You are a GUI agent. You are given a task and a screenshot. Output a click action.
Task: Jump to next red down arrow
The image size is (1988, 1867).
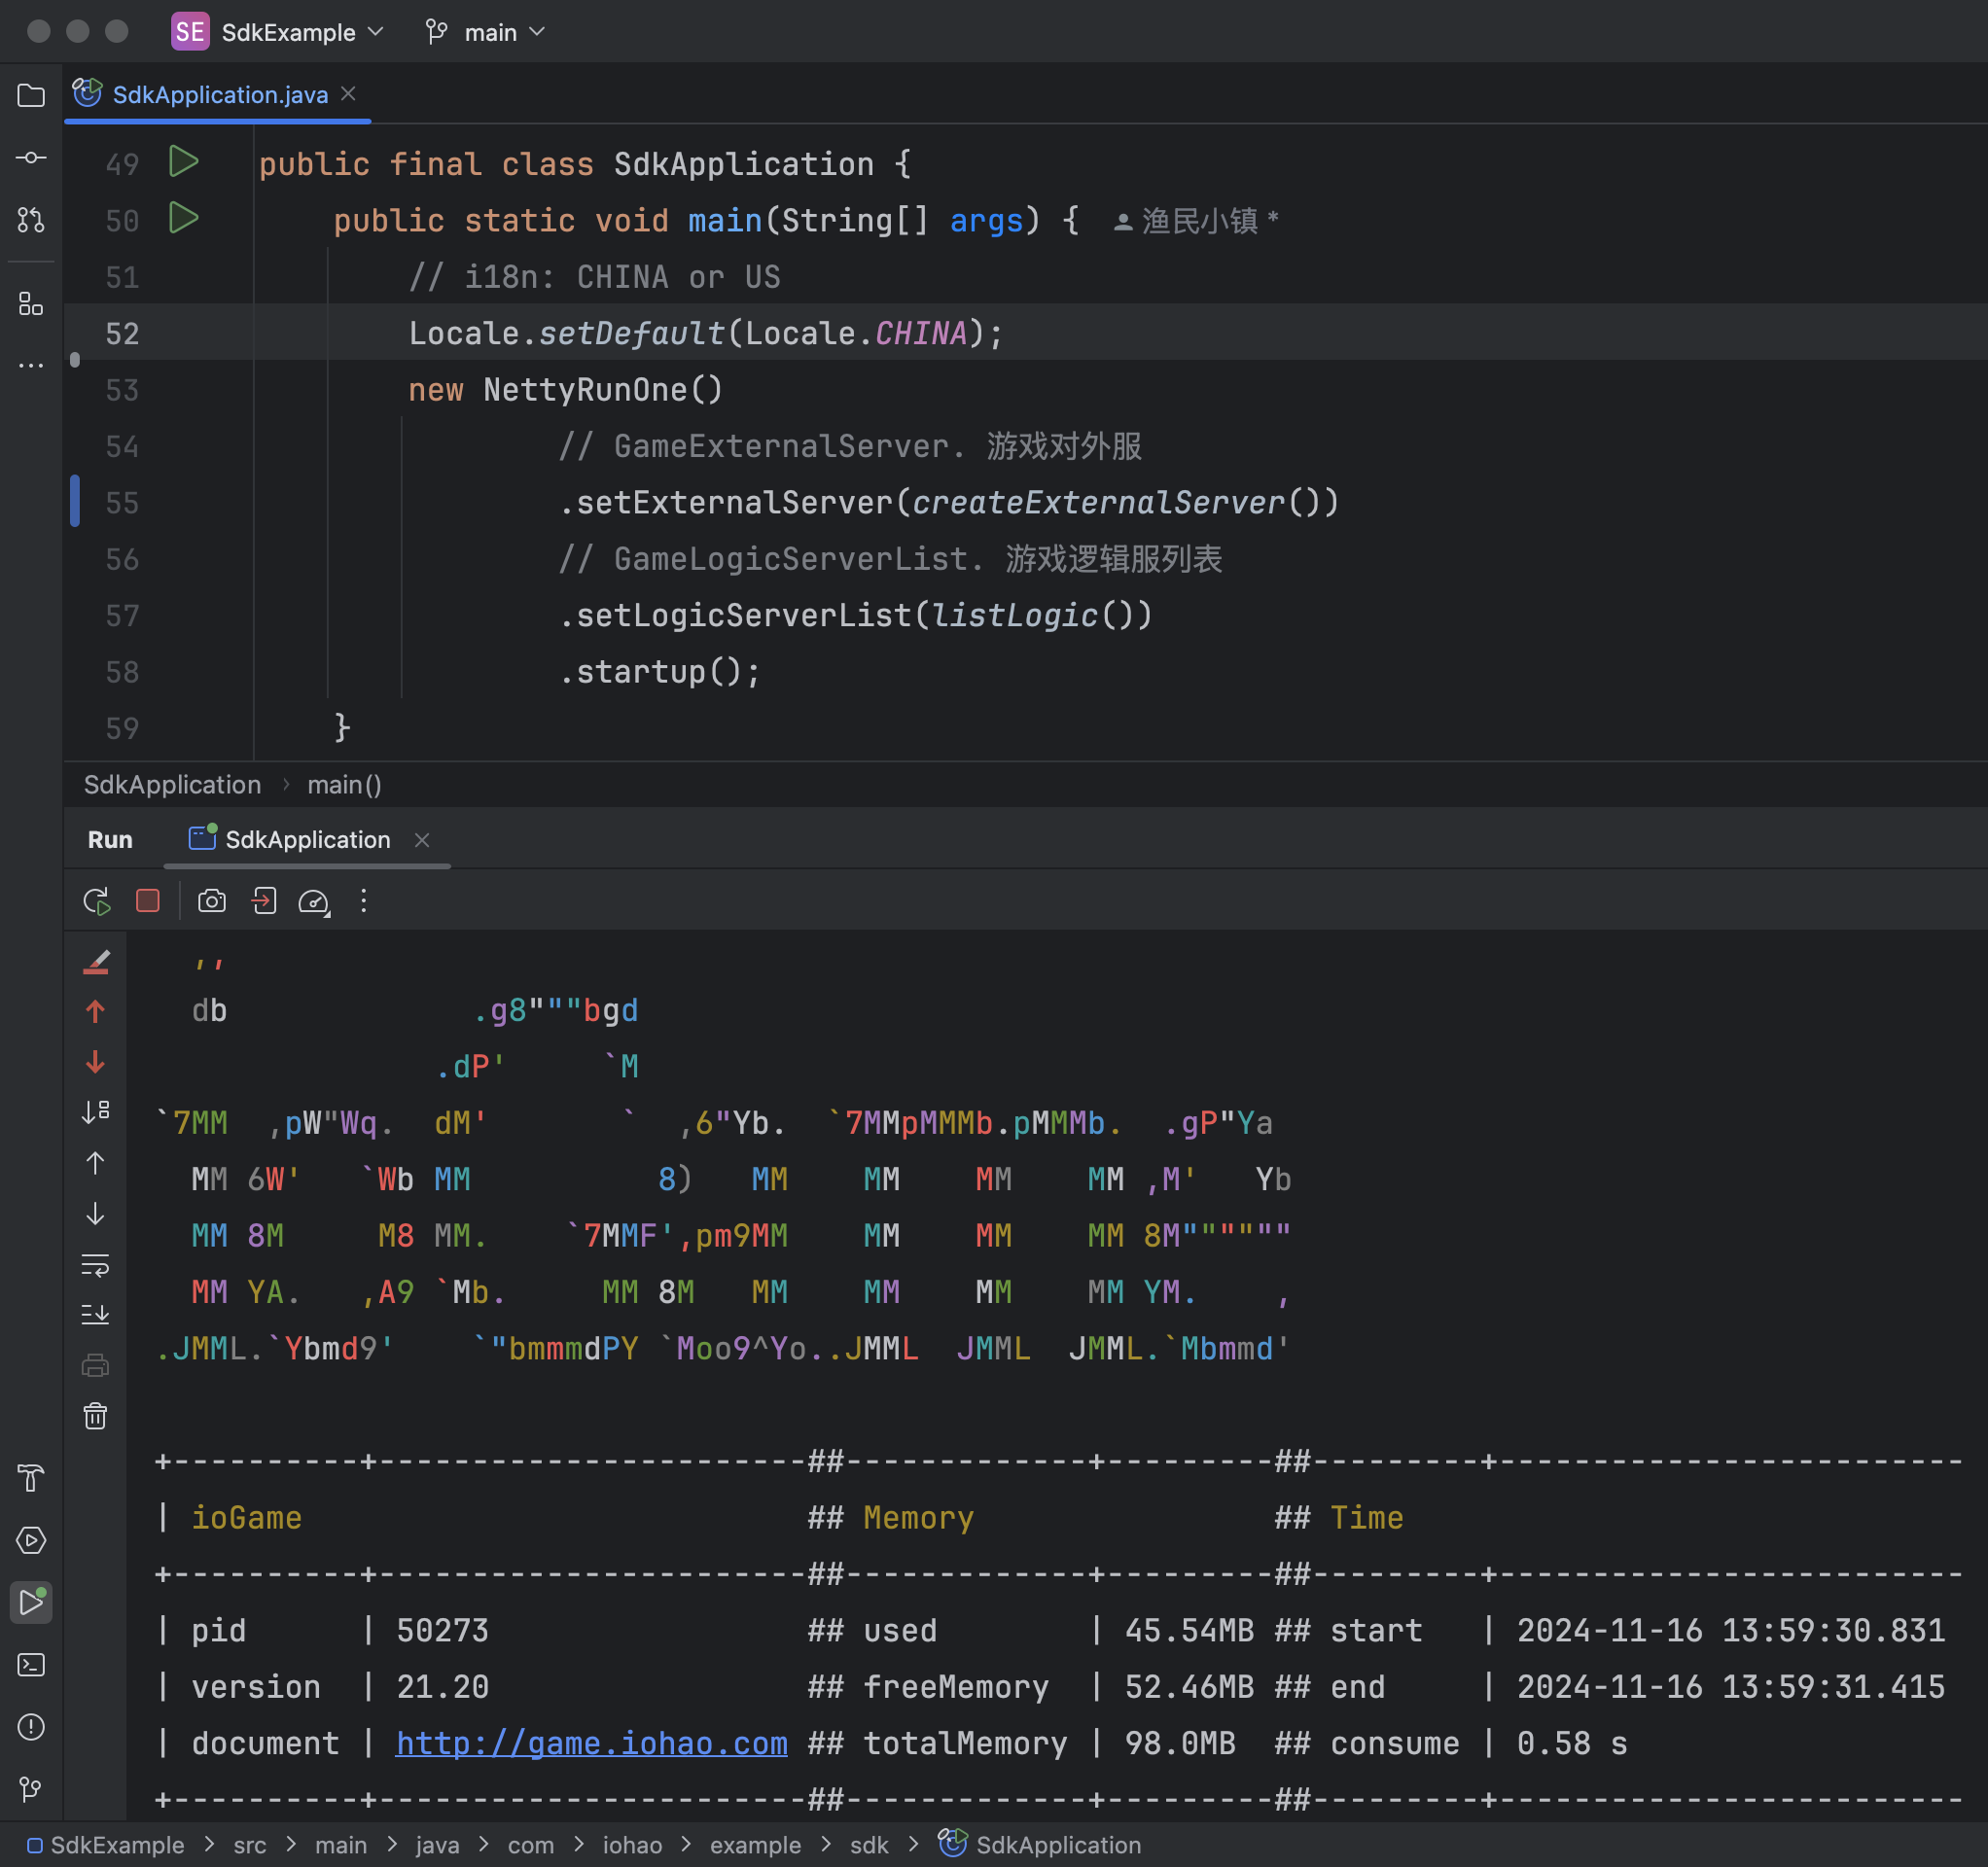coord(96,1062)
